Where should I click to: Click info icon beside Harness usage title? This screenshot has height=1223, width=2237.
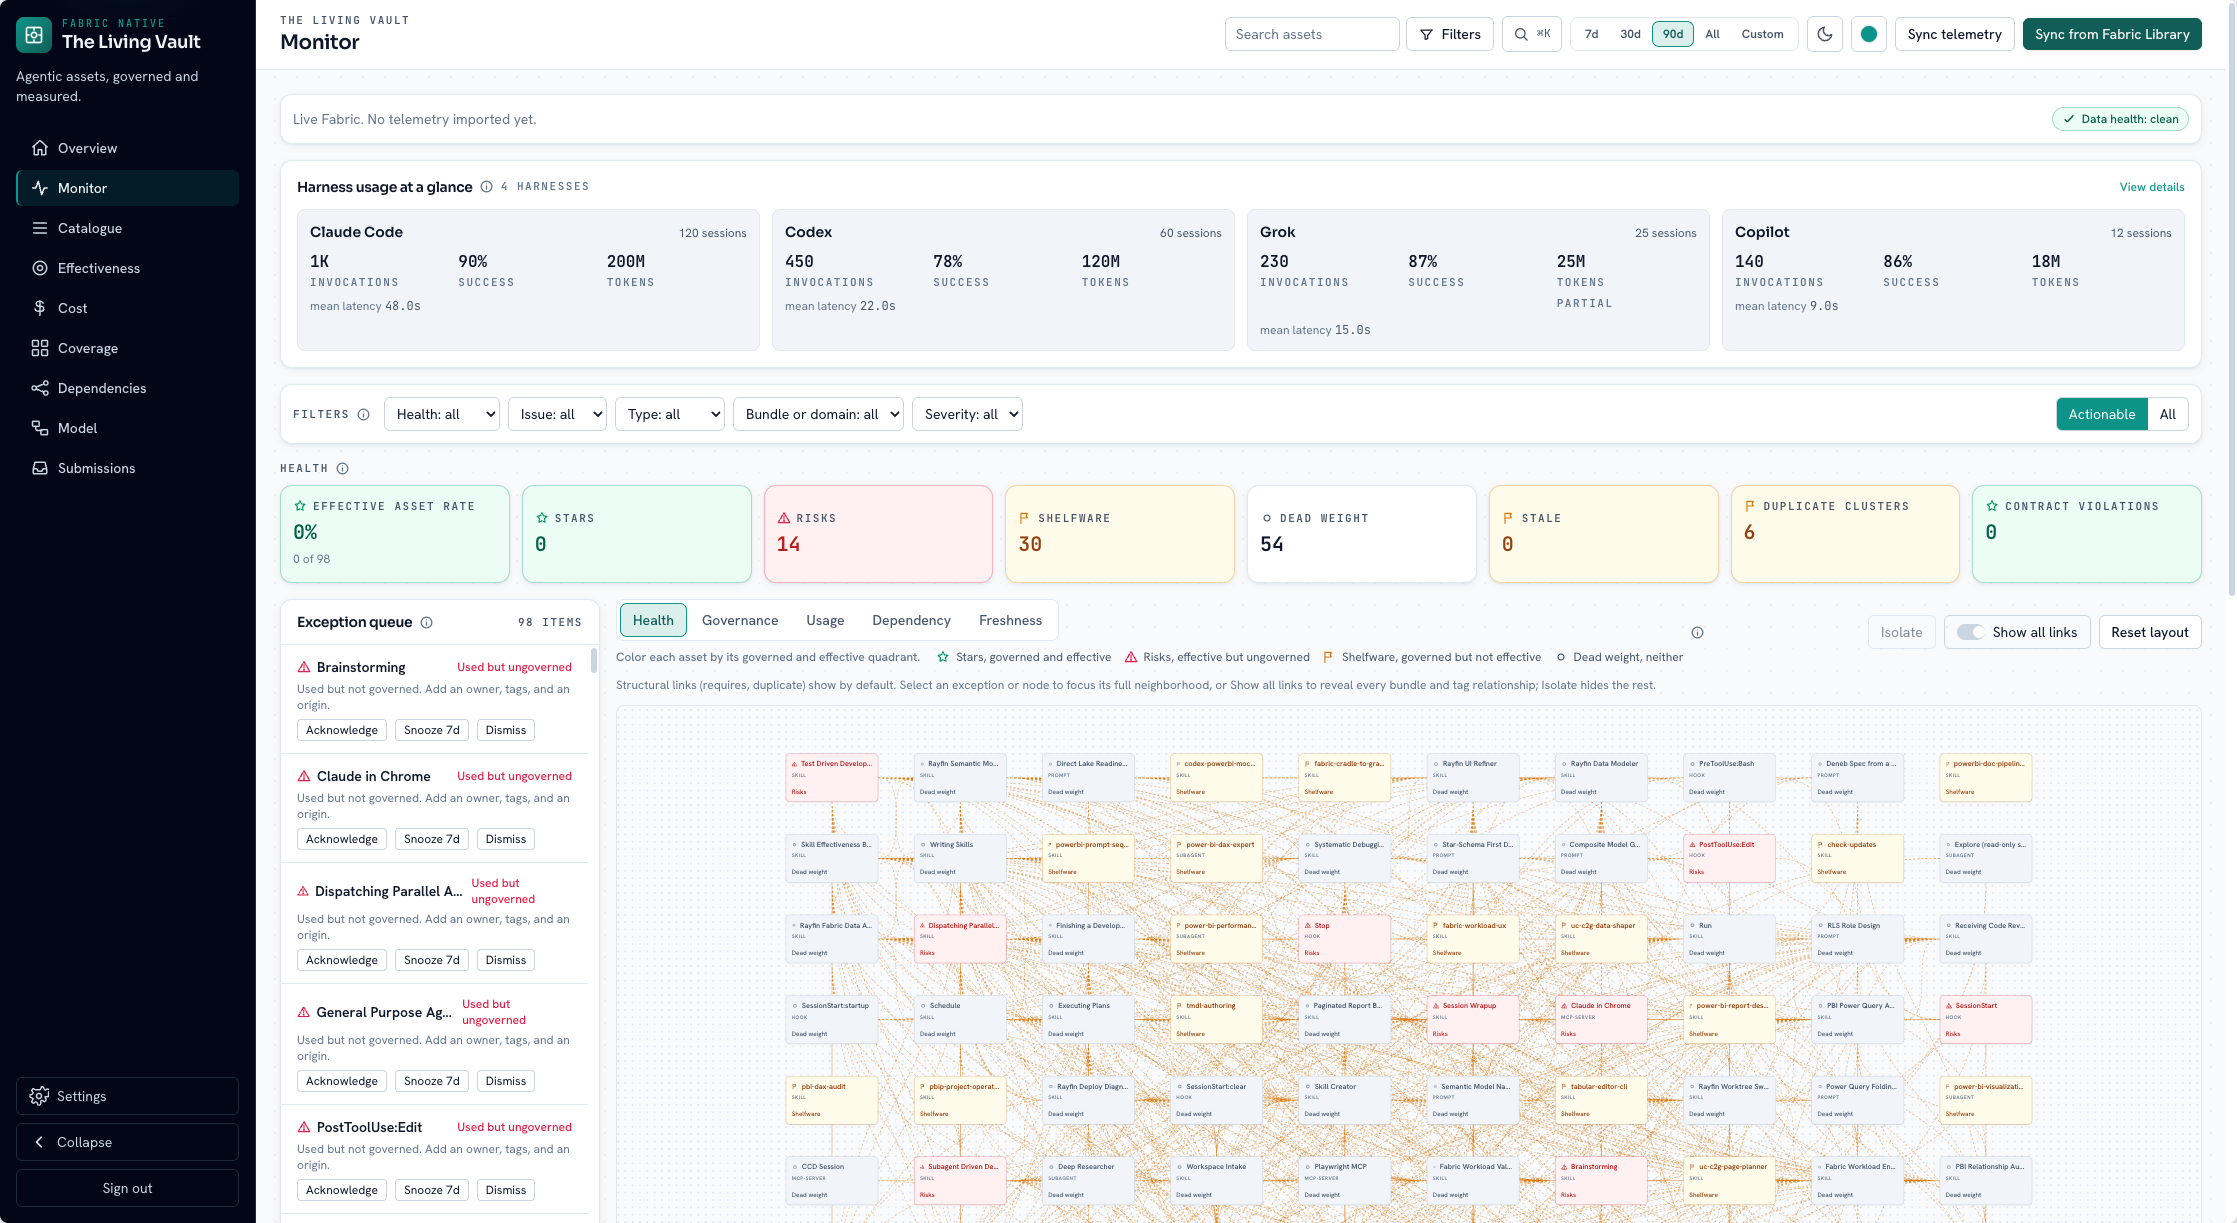tap(487, 187)
